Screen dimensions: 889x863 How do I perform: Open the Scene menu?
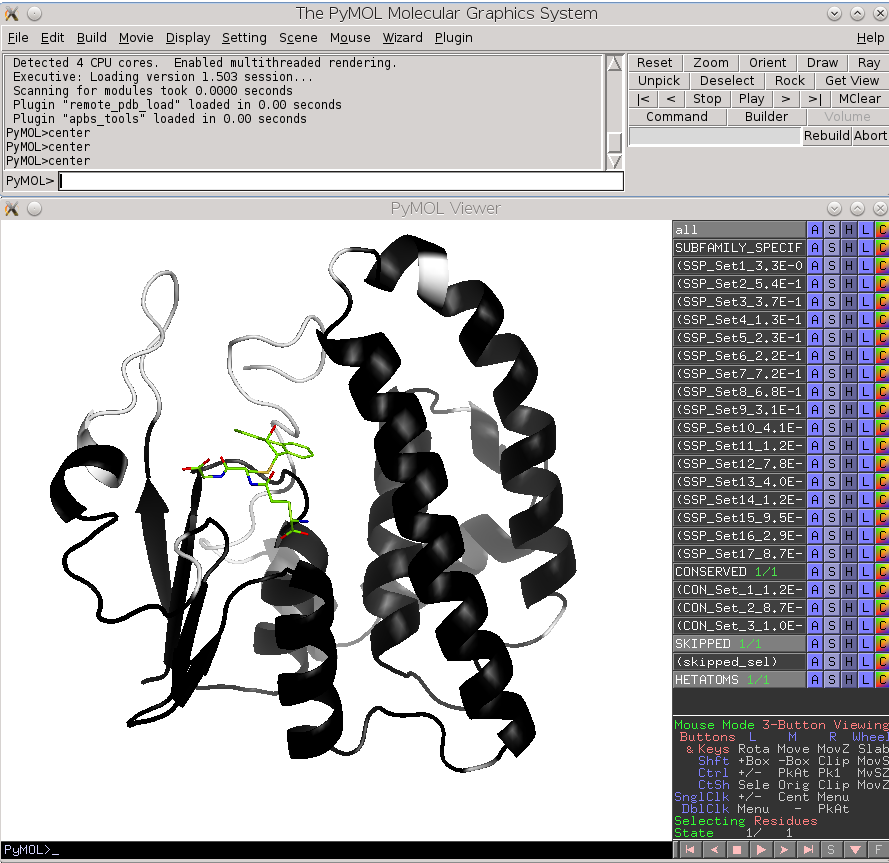[x=298, y=37]
